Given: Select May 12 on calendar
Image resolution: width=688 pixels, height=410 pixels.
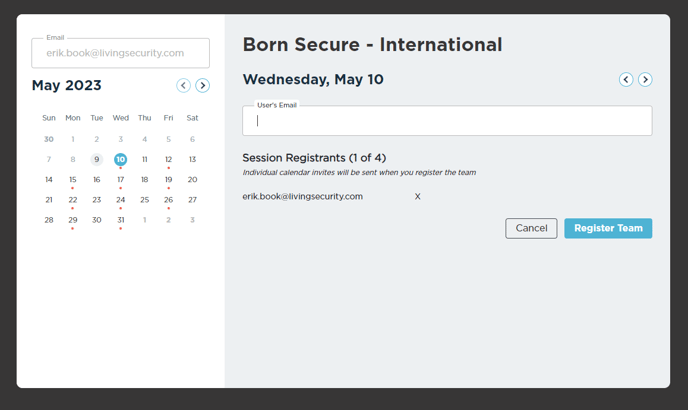Looking at the screenshot, I should coord(168,159).
